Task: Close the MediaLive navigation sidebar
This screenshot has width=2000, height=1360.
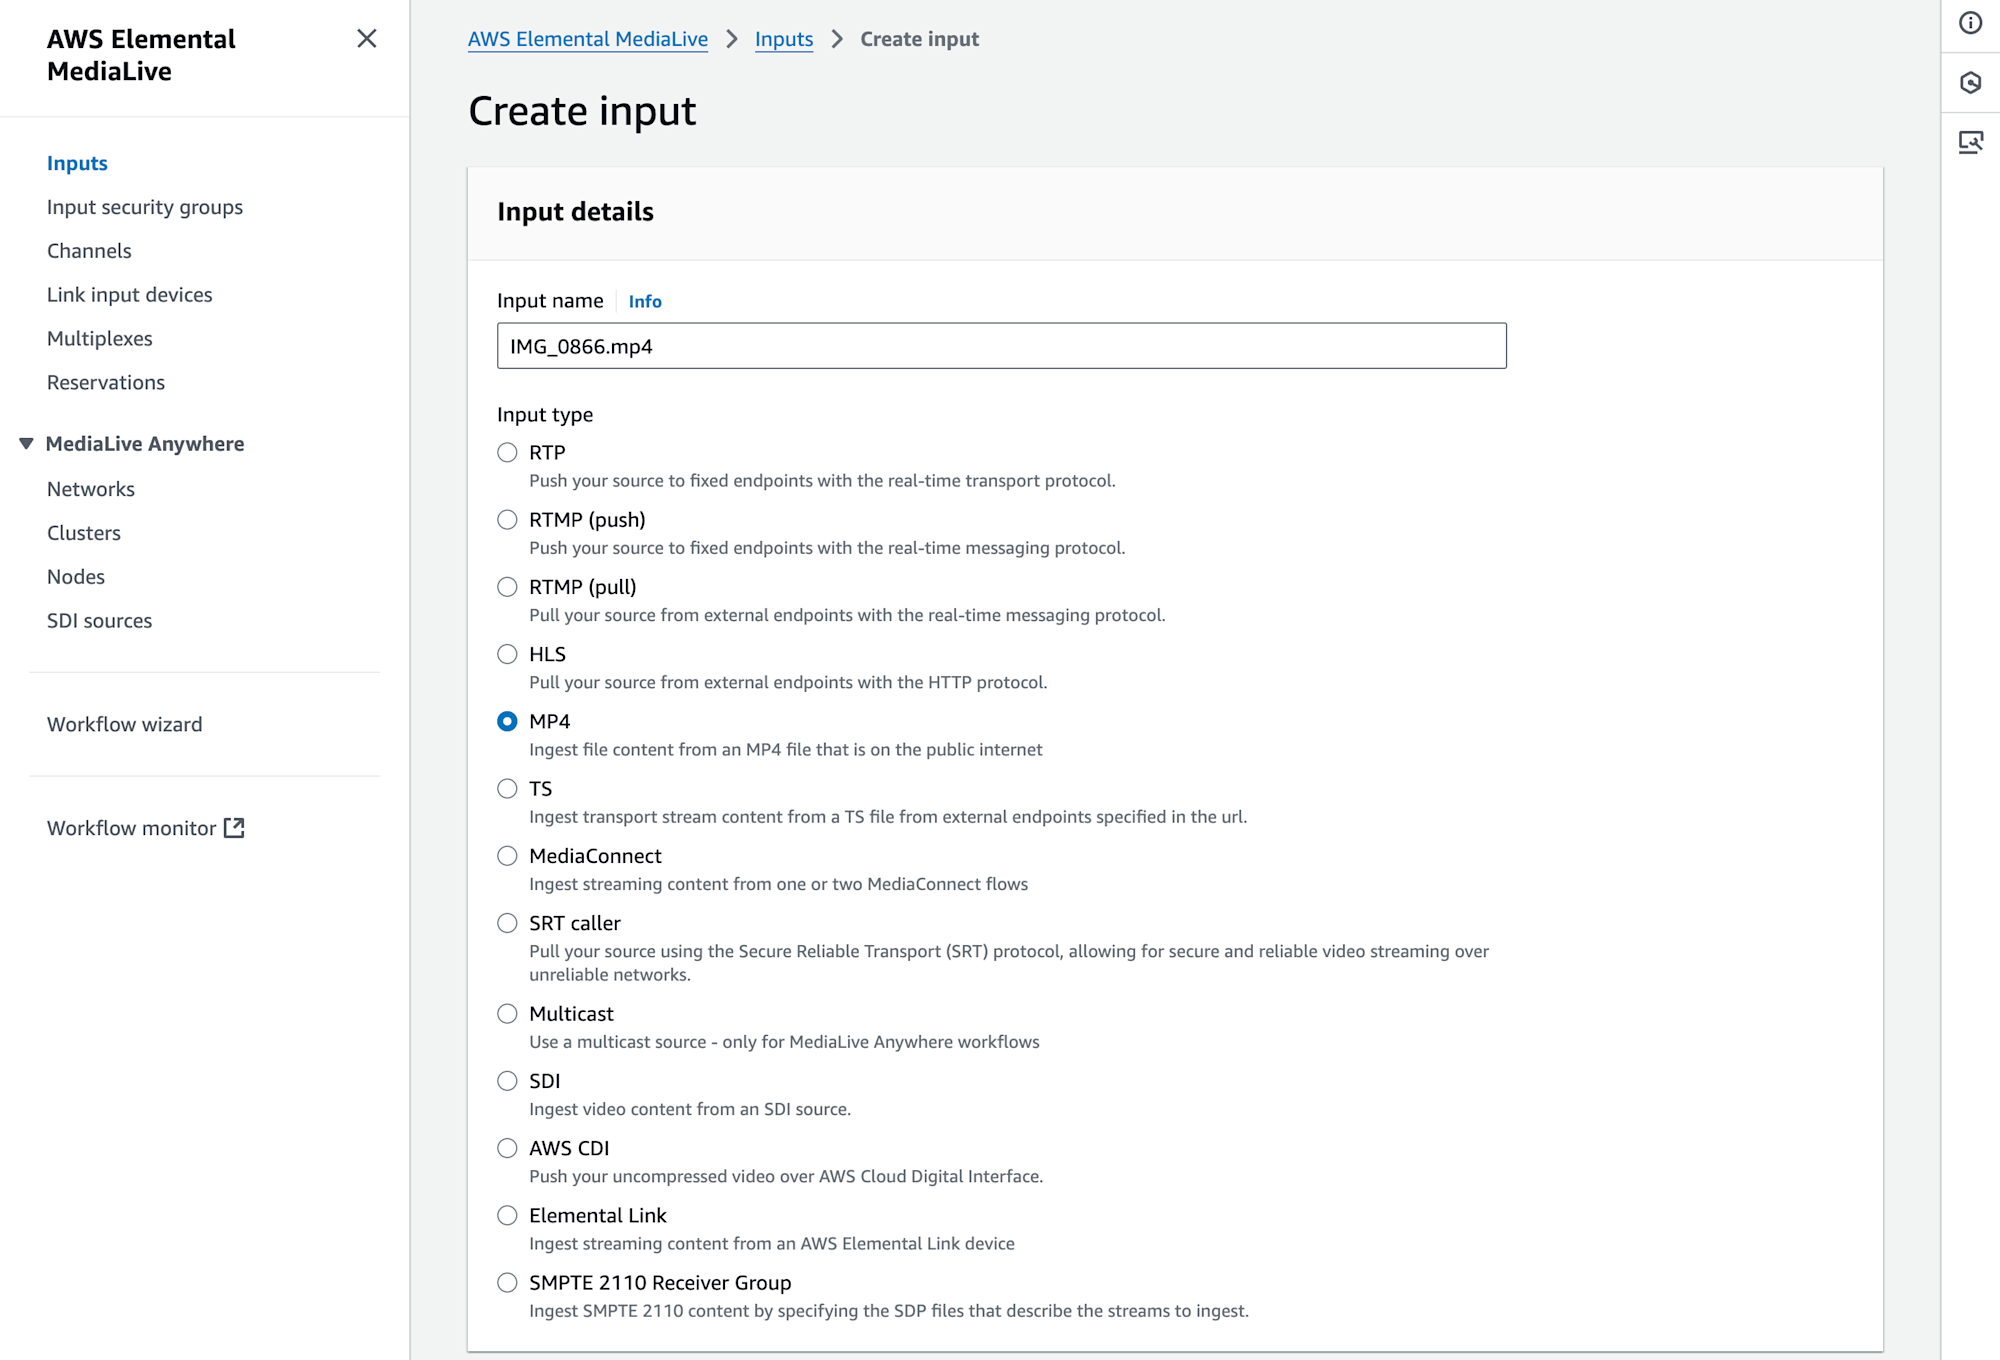Action: (367, 39)
